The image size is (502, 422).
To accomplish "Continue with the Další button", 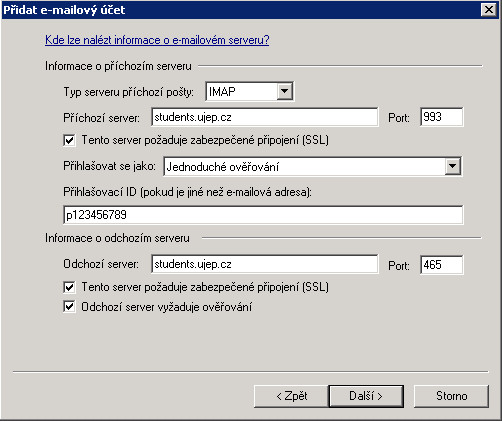I will click(366, 396).
